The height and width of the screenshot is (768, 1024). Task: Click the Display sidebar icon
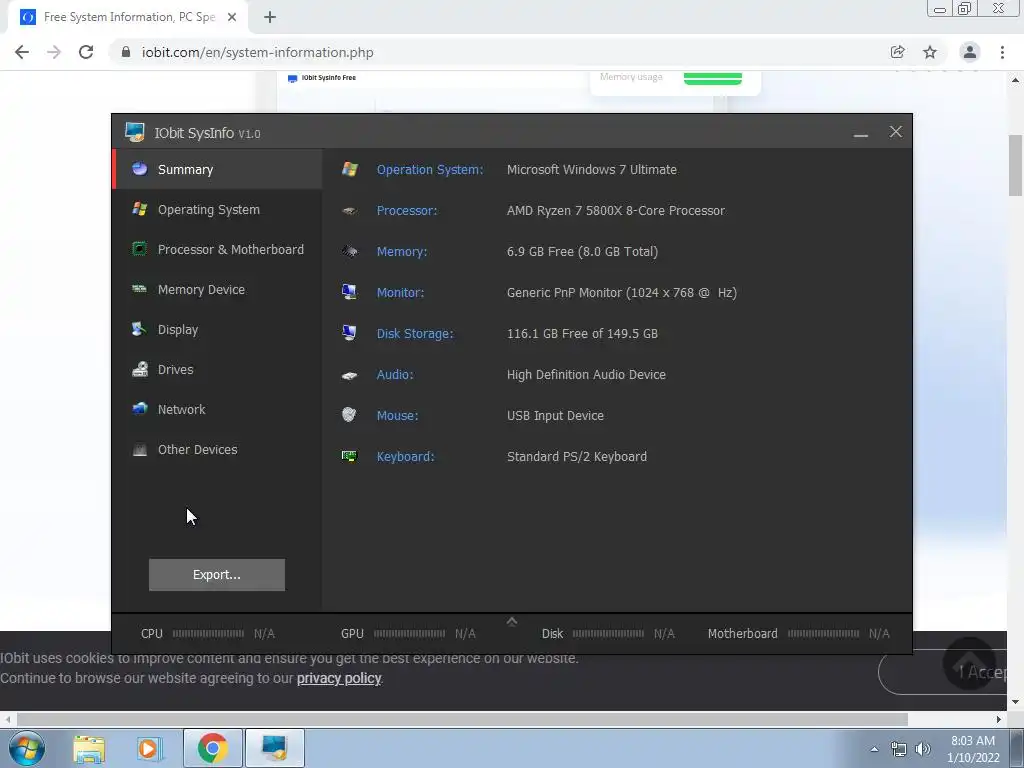138,328
